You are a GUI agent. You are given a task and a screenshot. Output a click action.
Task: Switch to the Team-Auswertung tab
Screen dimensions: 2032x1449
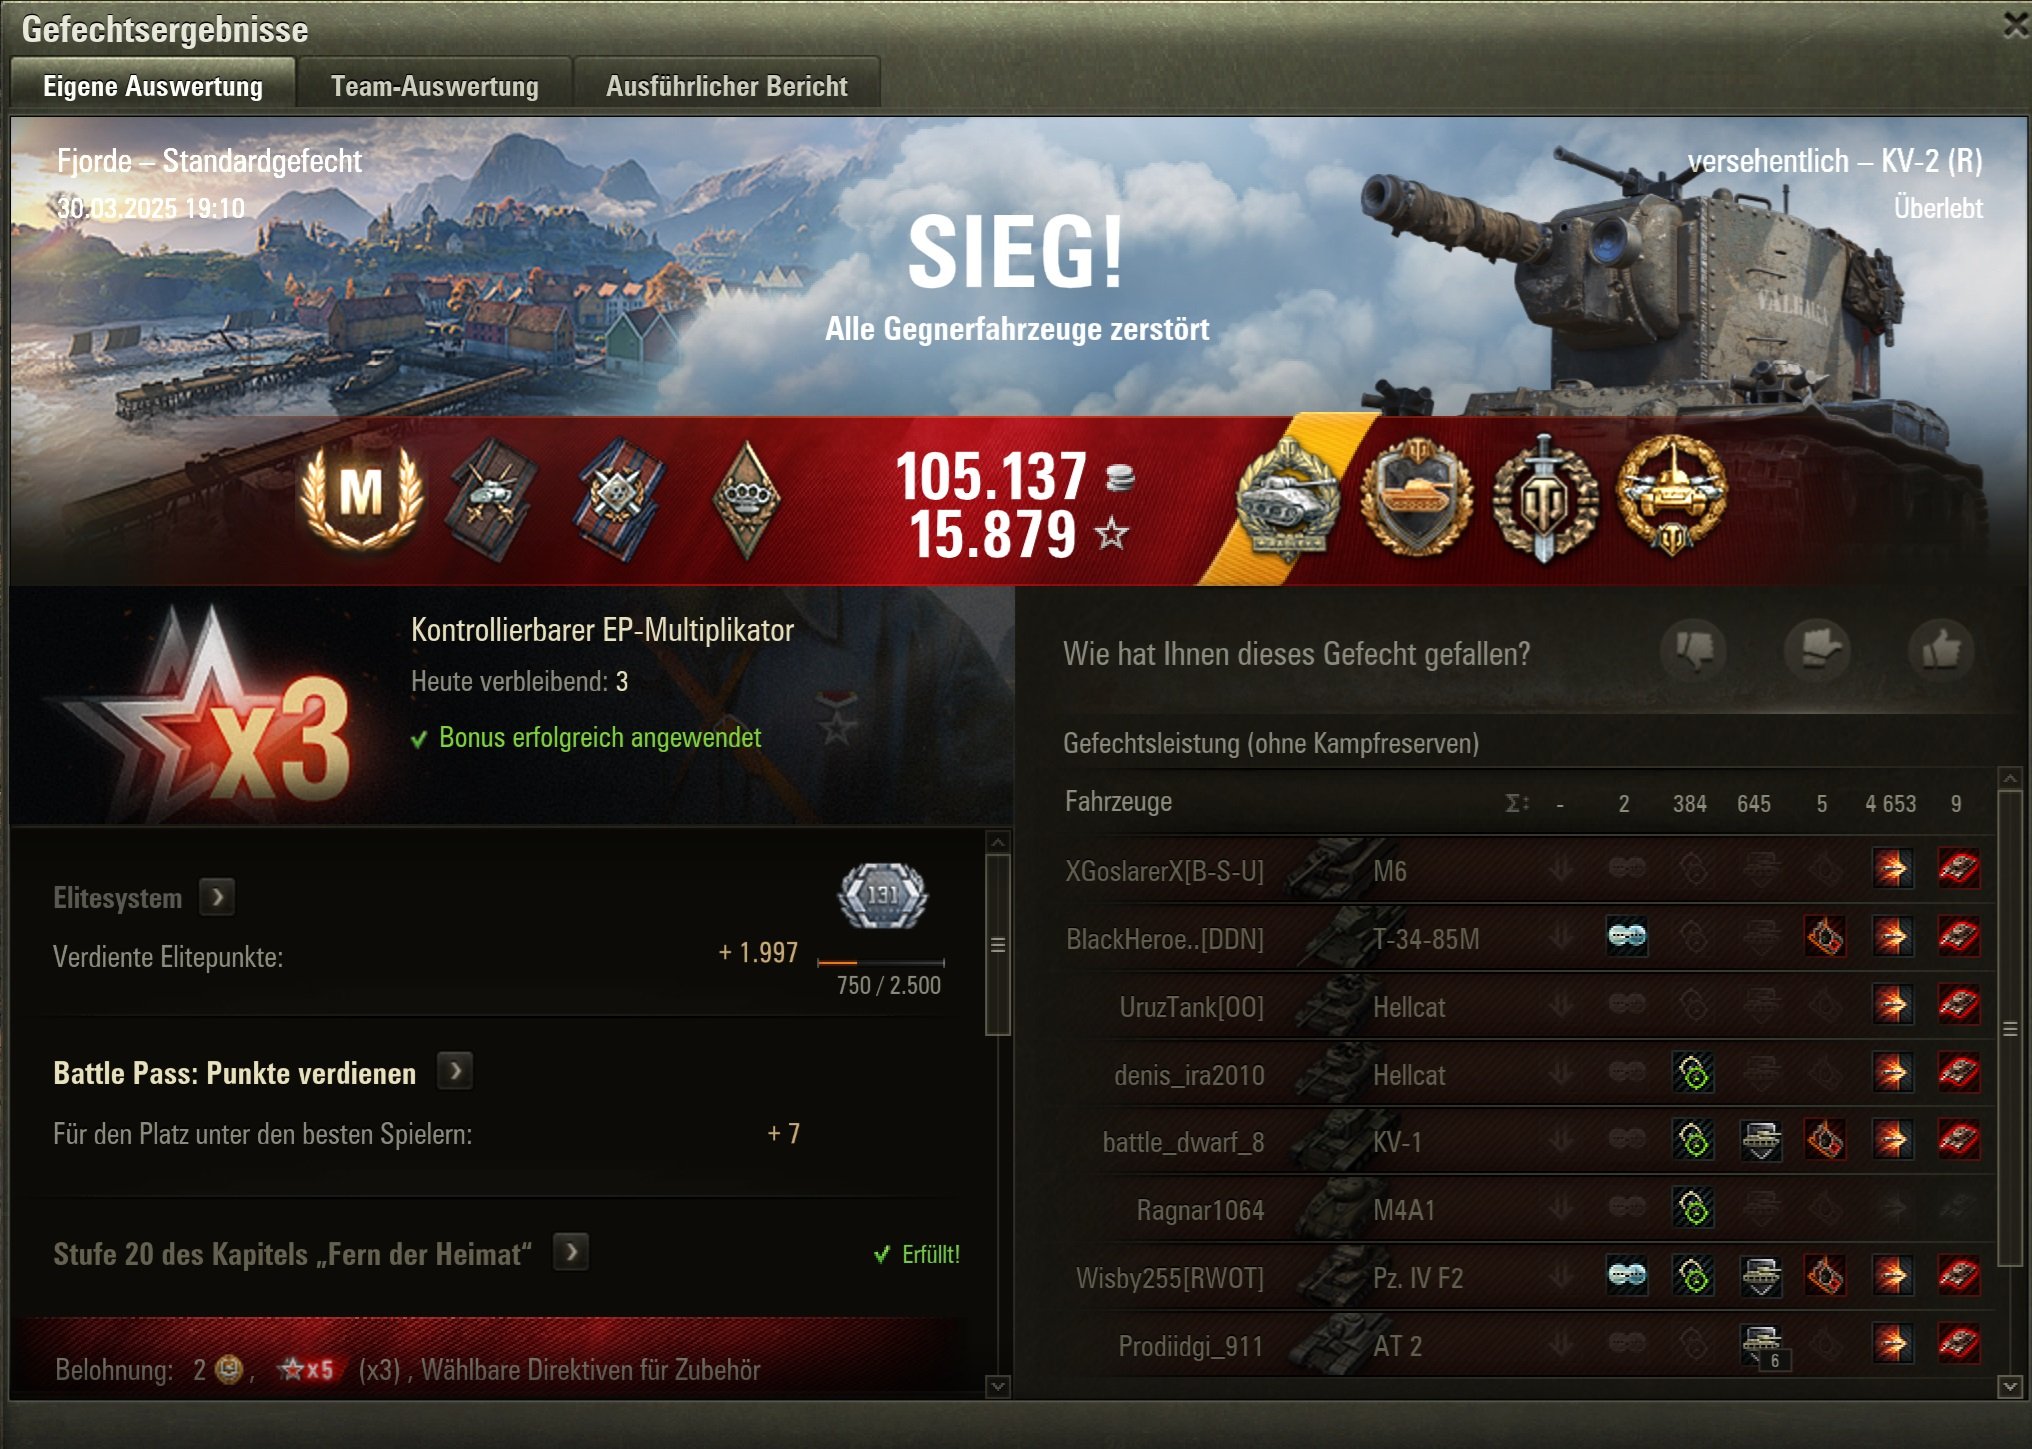(x=435, y=86)
